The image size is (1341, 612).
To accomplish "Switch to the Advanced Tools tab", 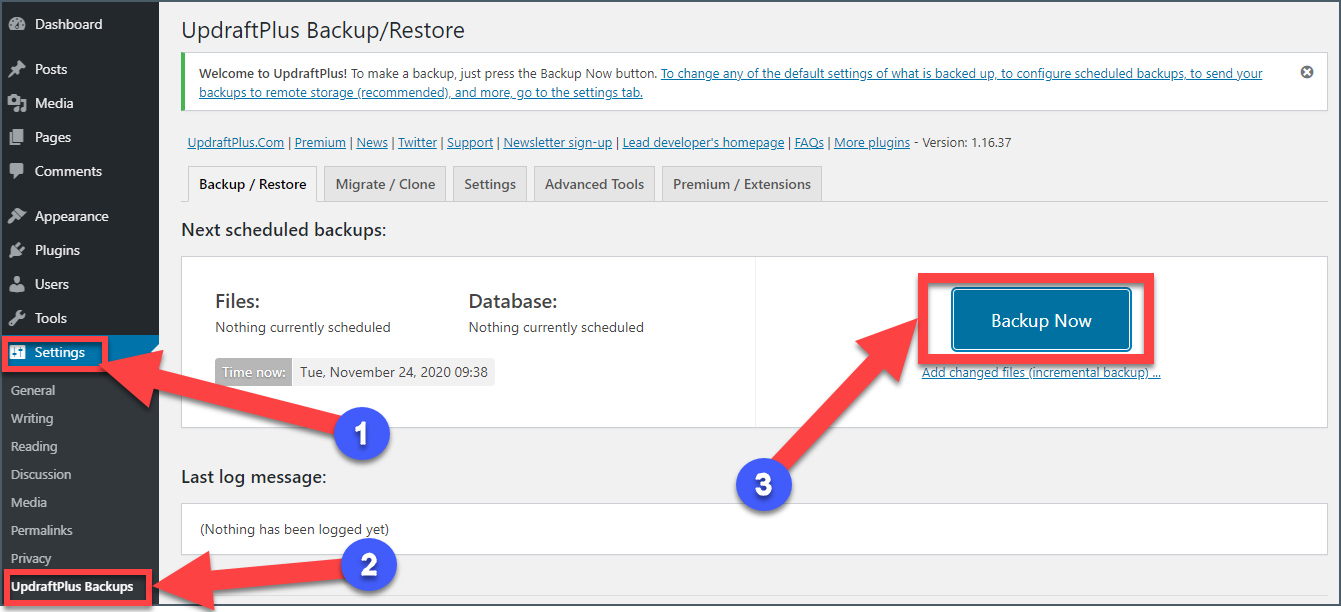I will pos(594,184).
